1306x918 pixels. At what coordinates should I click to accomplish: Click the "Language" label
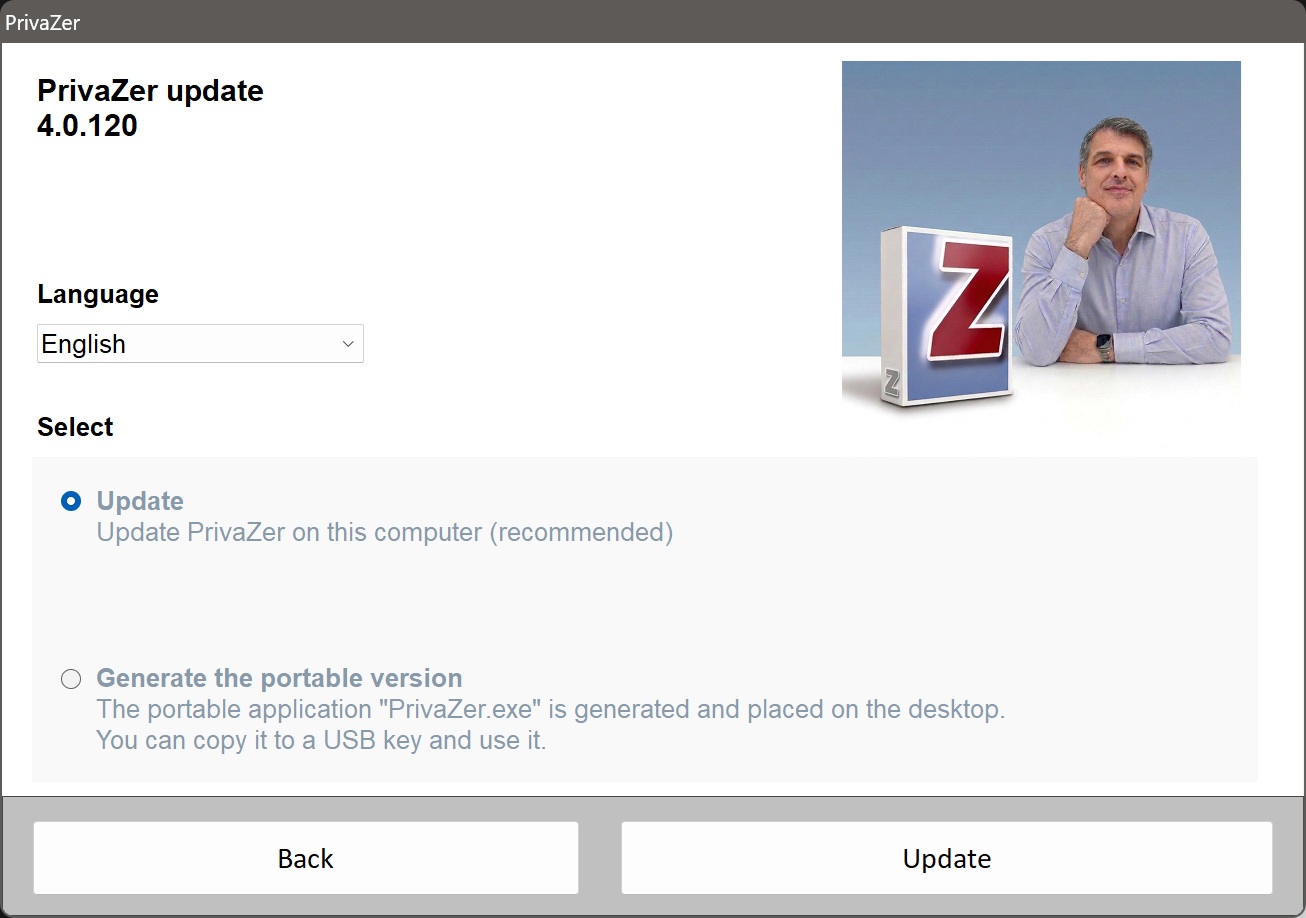tap(98, 294)
